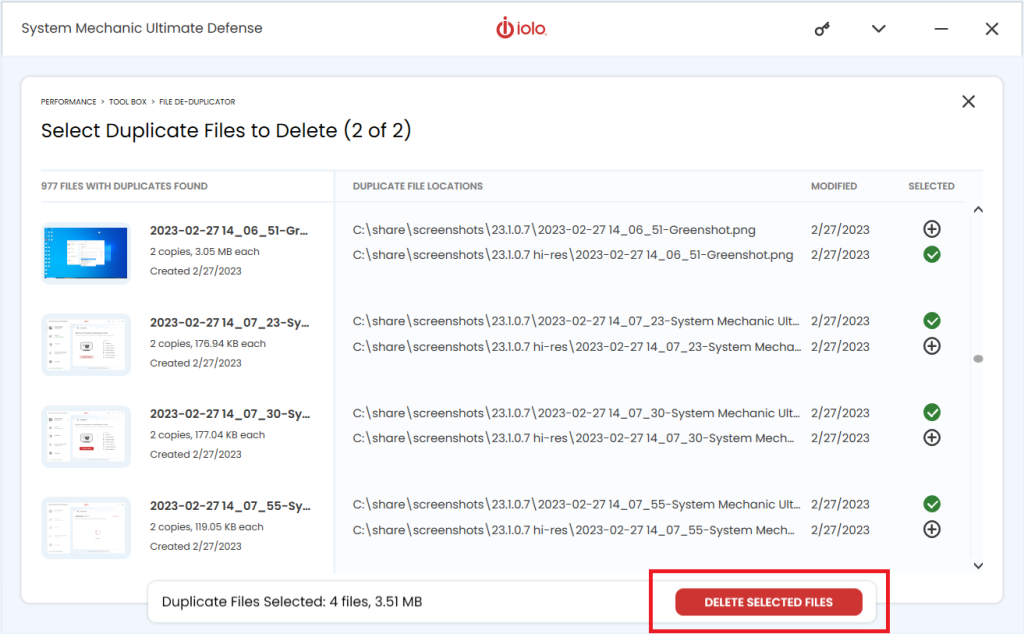Click the DELETE SELECTED FILES button
Screen dimensions: 1024x634
click(768, 601)
